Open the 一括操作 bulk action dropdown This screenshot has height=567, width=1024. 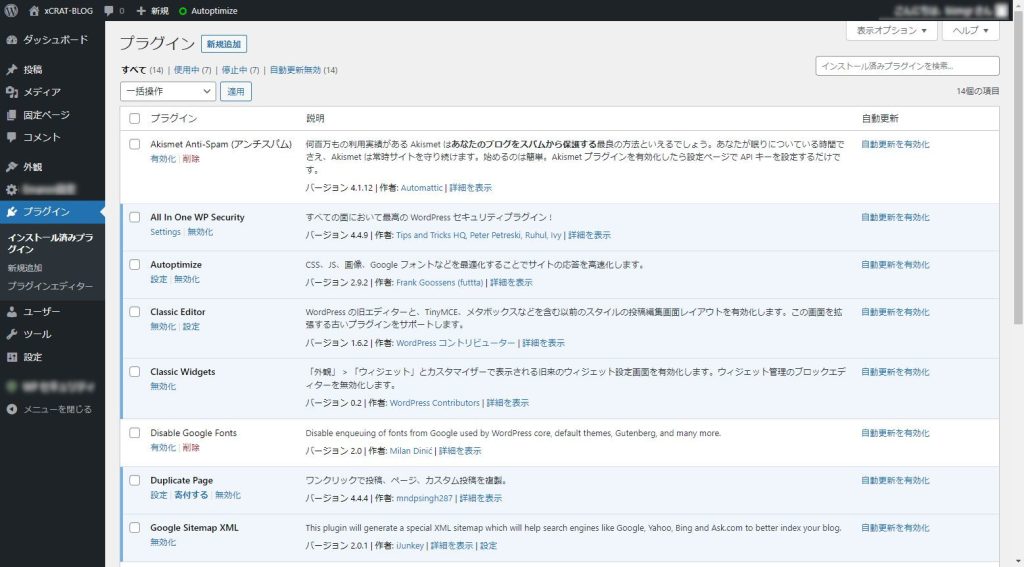pos(168,91)
